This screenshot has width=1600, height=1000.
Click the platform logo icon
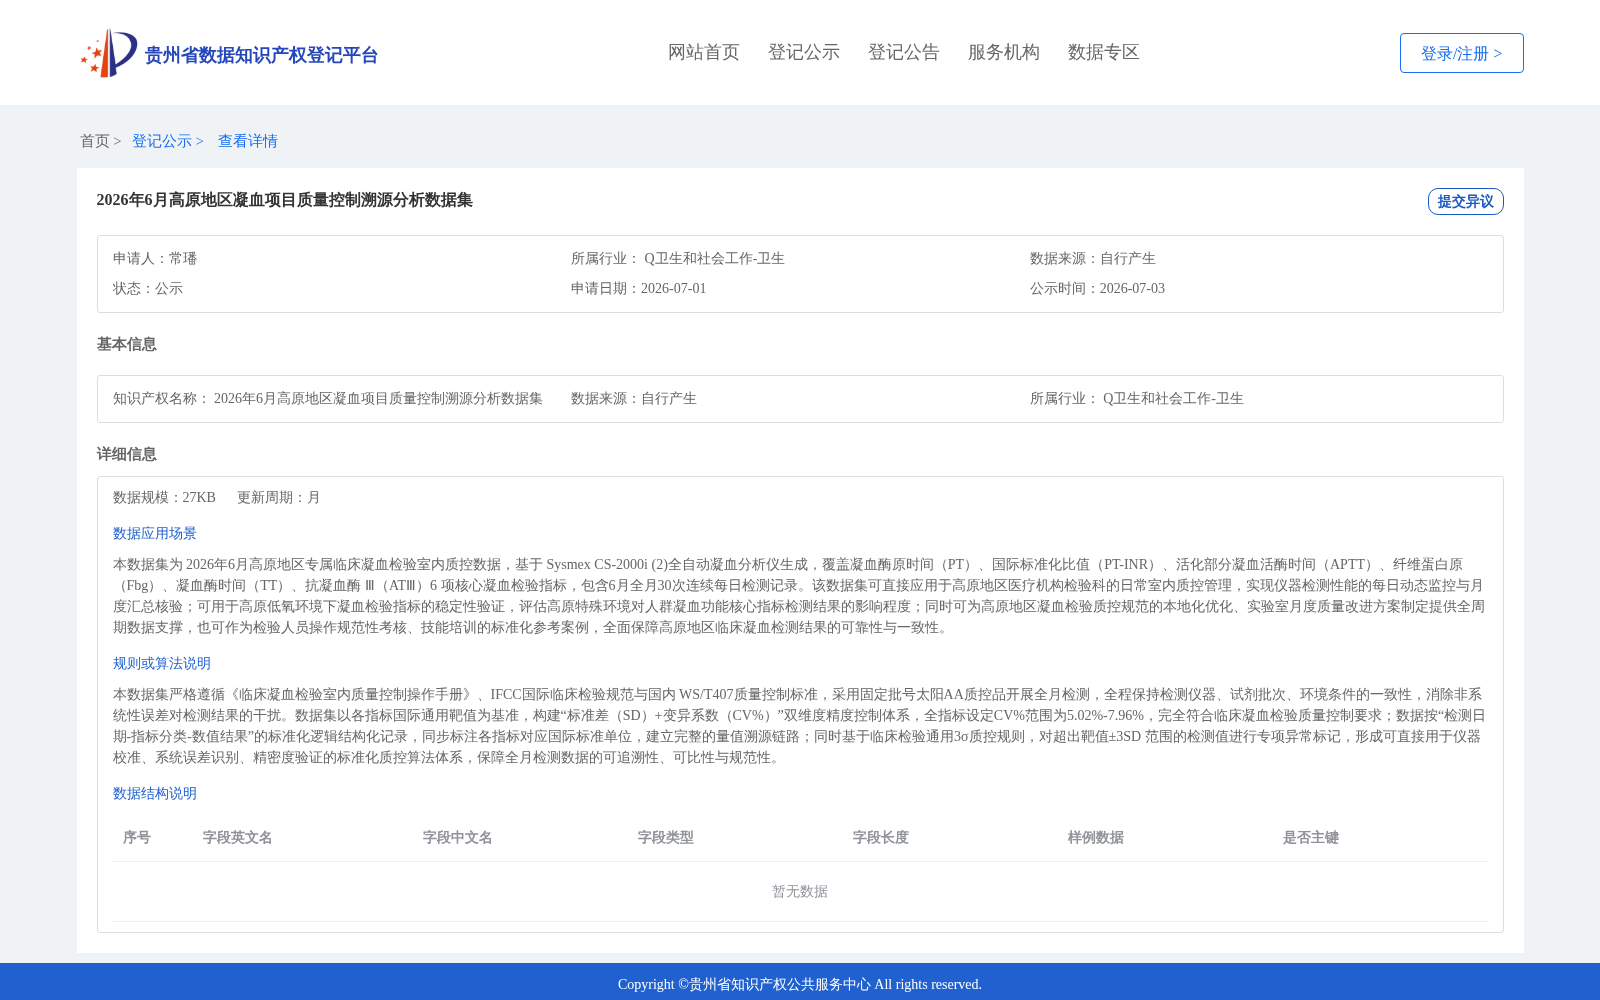point(109,53)
